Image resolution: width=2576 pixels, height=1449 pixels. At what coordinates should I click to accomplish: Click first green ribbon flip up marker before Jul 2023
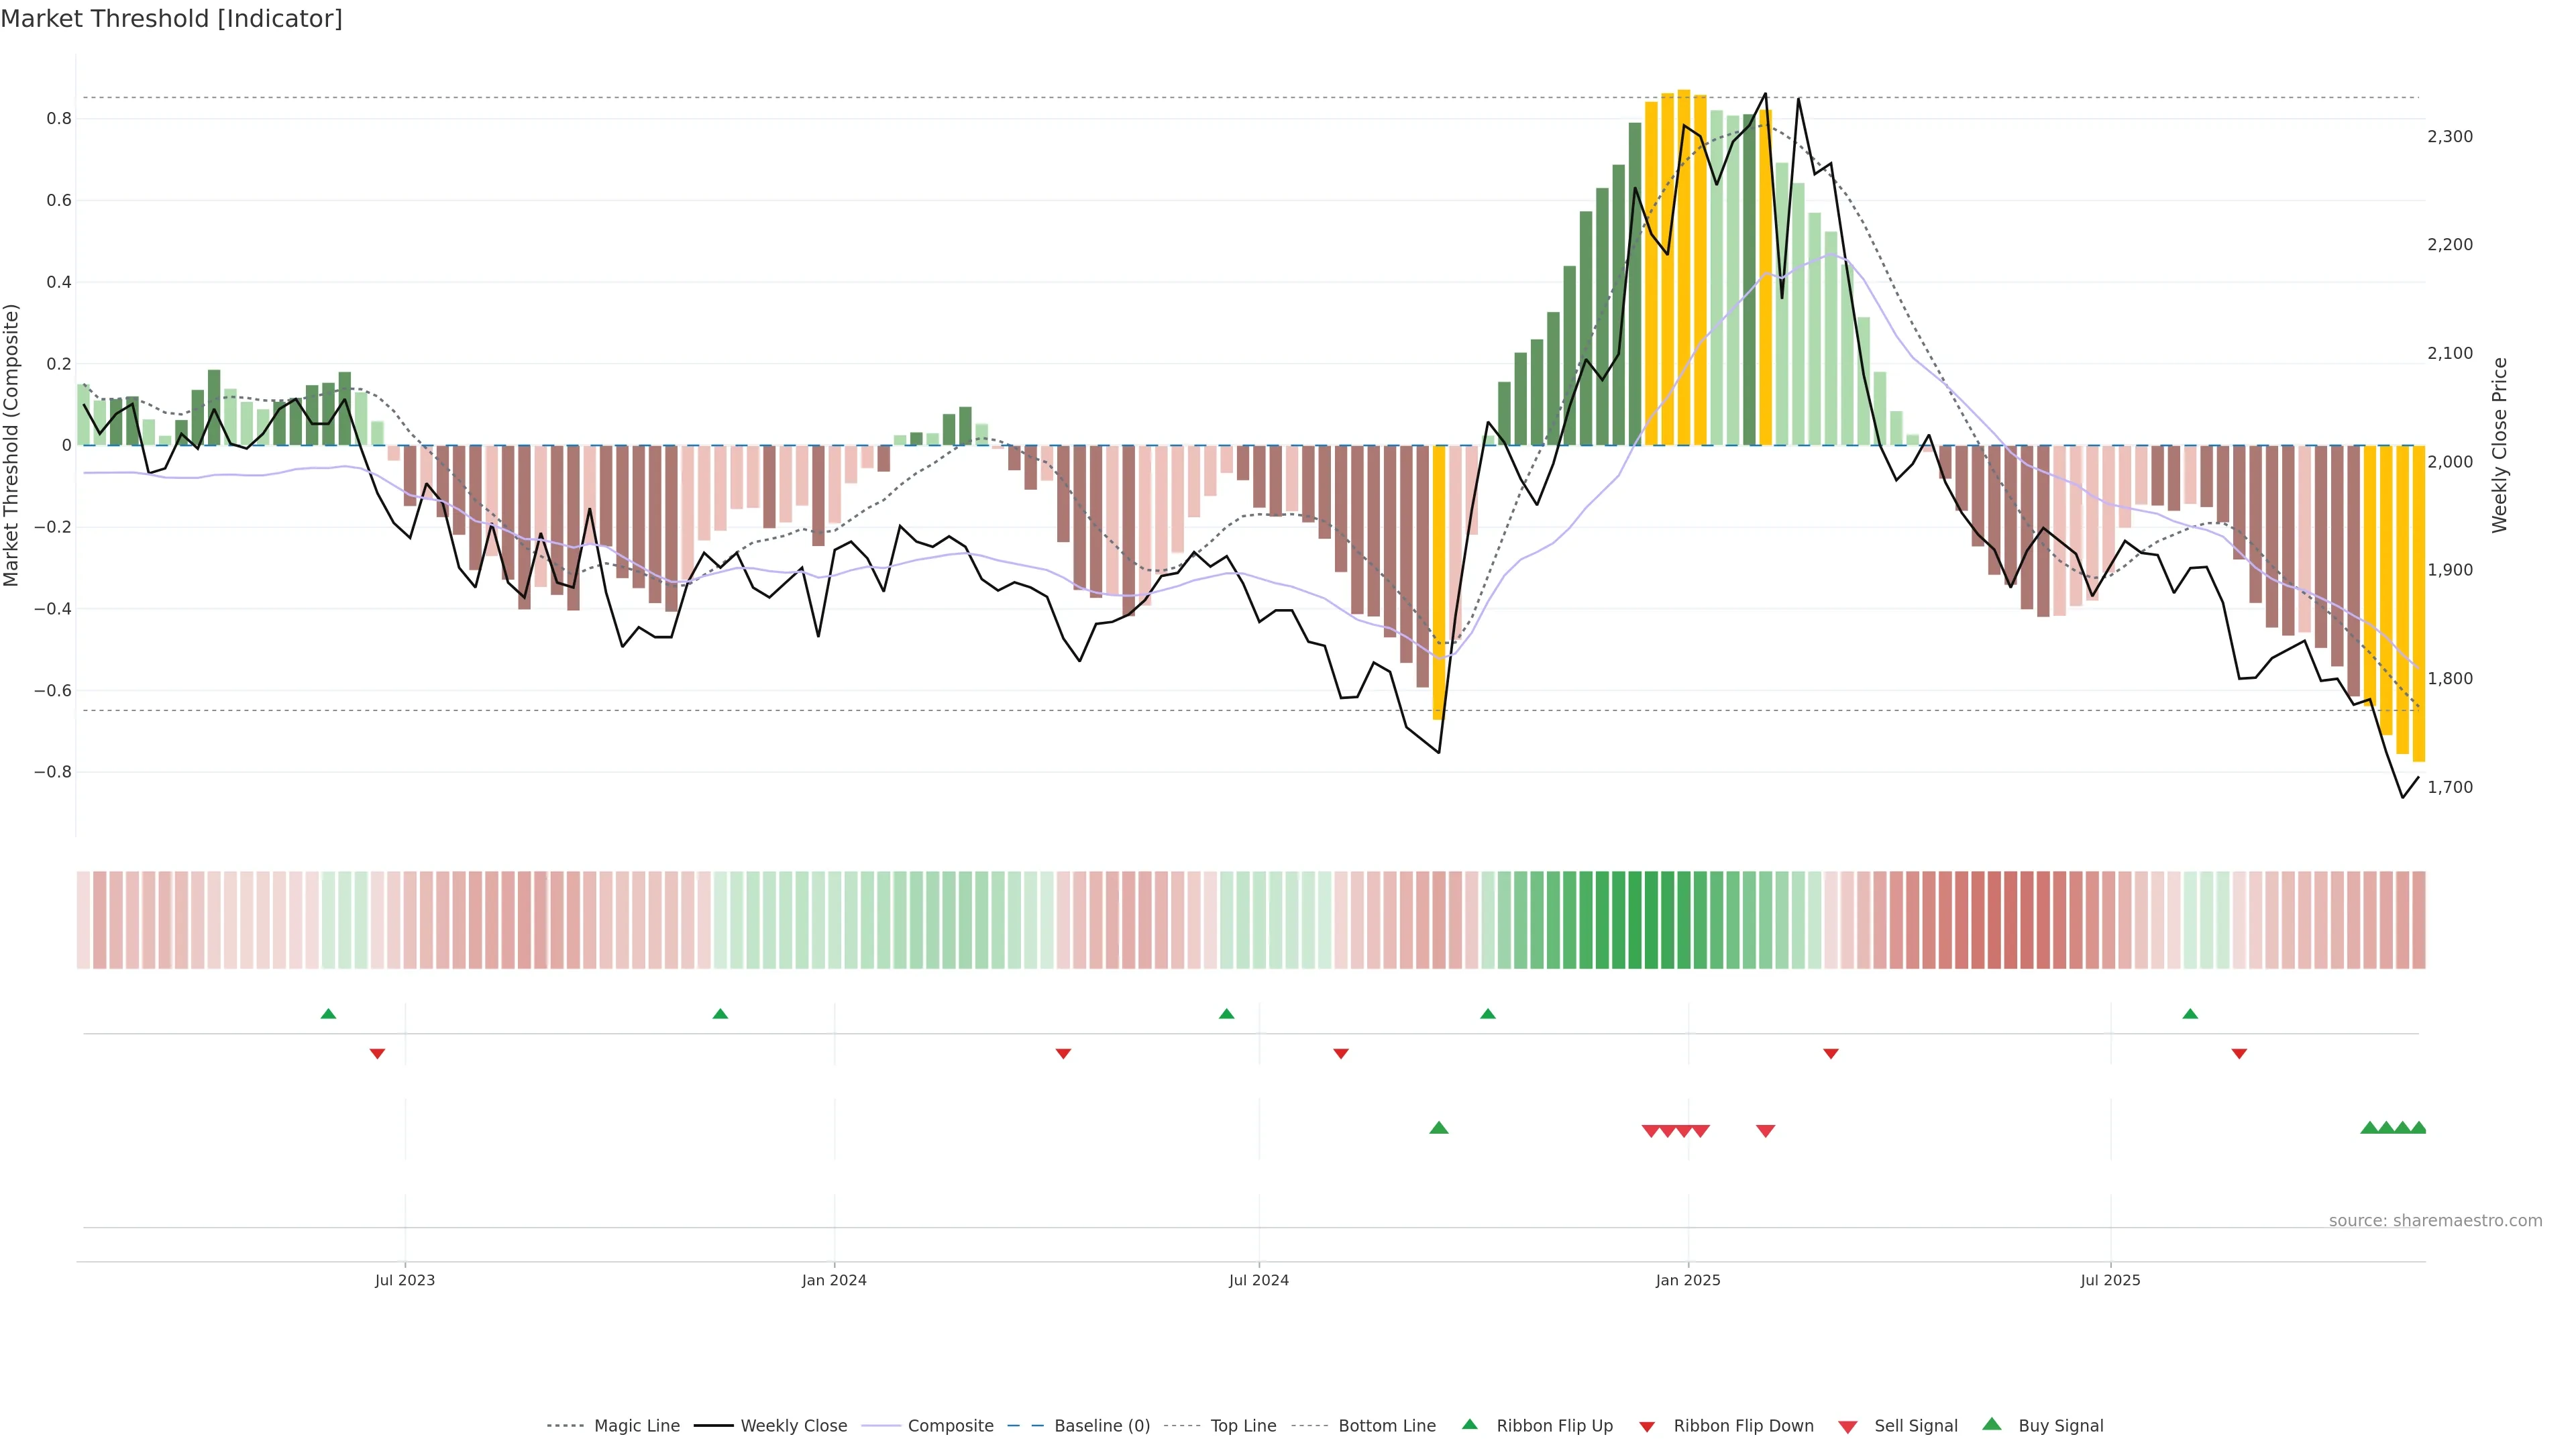click(328, 1014)
